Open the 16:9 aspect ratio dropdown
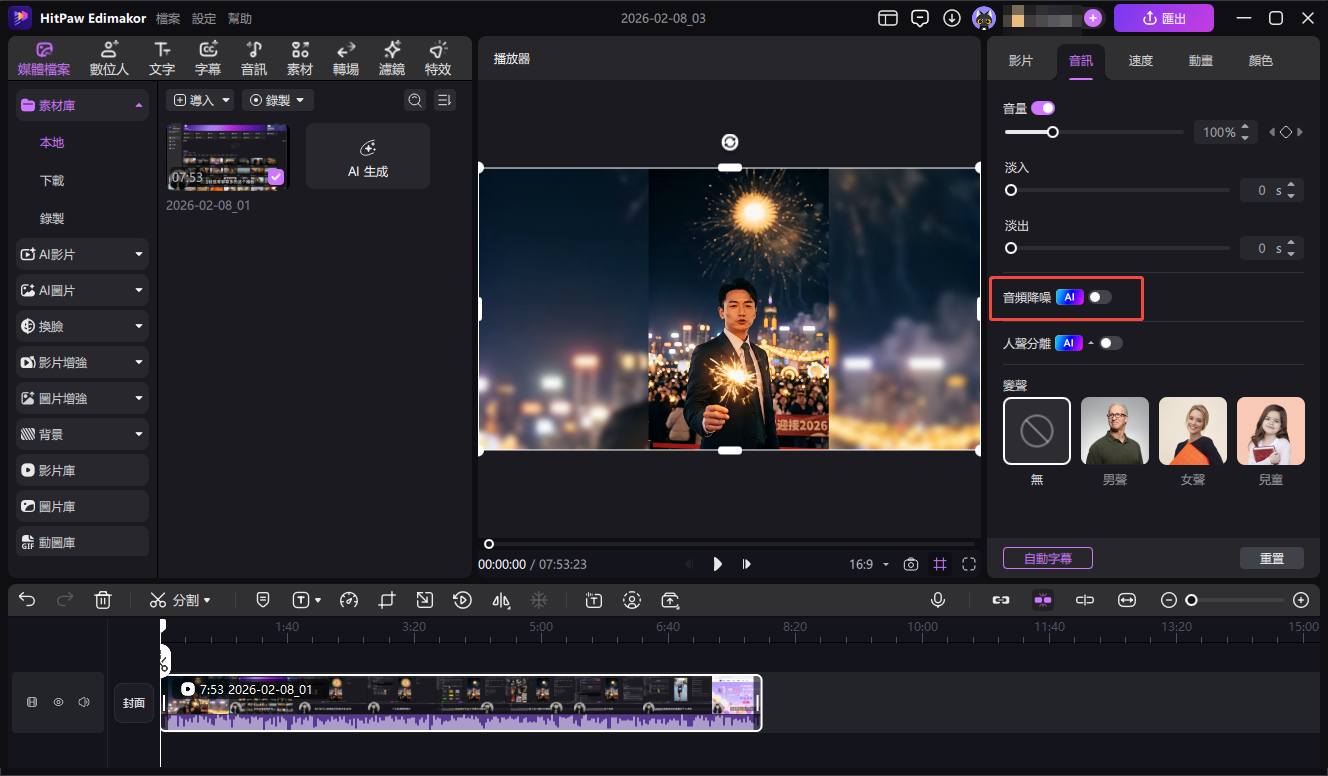1328x776 pixels. (868, 565)
